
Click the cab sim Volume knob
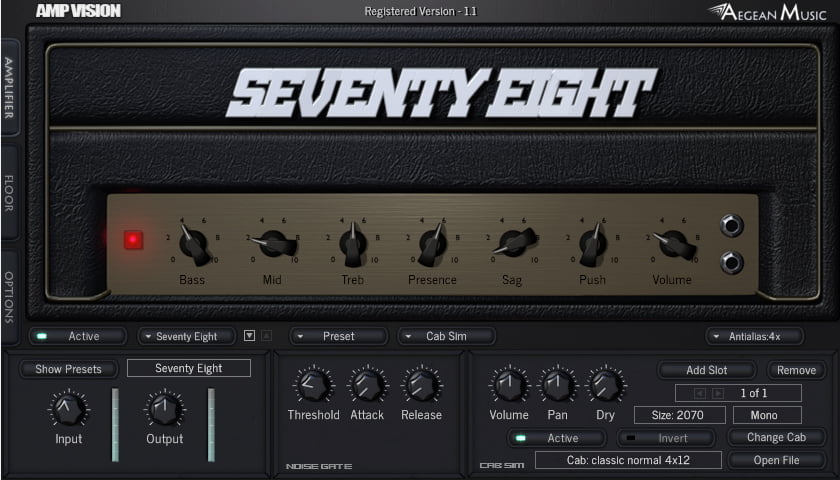[x=509, y=385]
